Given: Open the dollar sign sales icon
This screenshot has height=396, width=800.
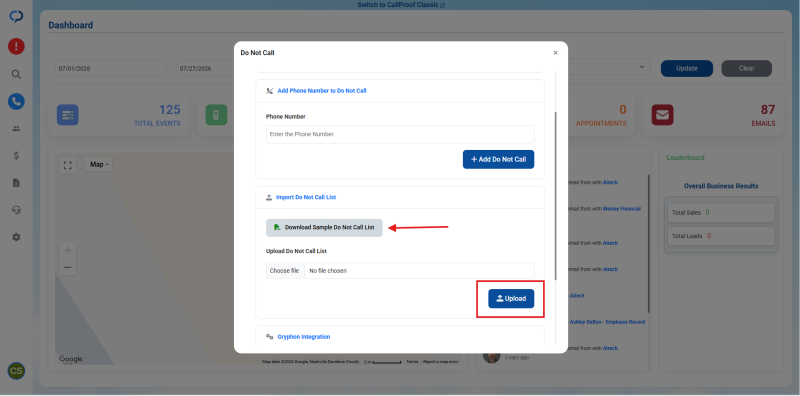Looking at the screenshot, I should (x=16, y=156).
